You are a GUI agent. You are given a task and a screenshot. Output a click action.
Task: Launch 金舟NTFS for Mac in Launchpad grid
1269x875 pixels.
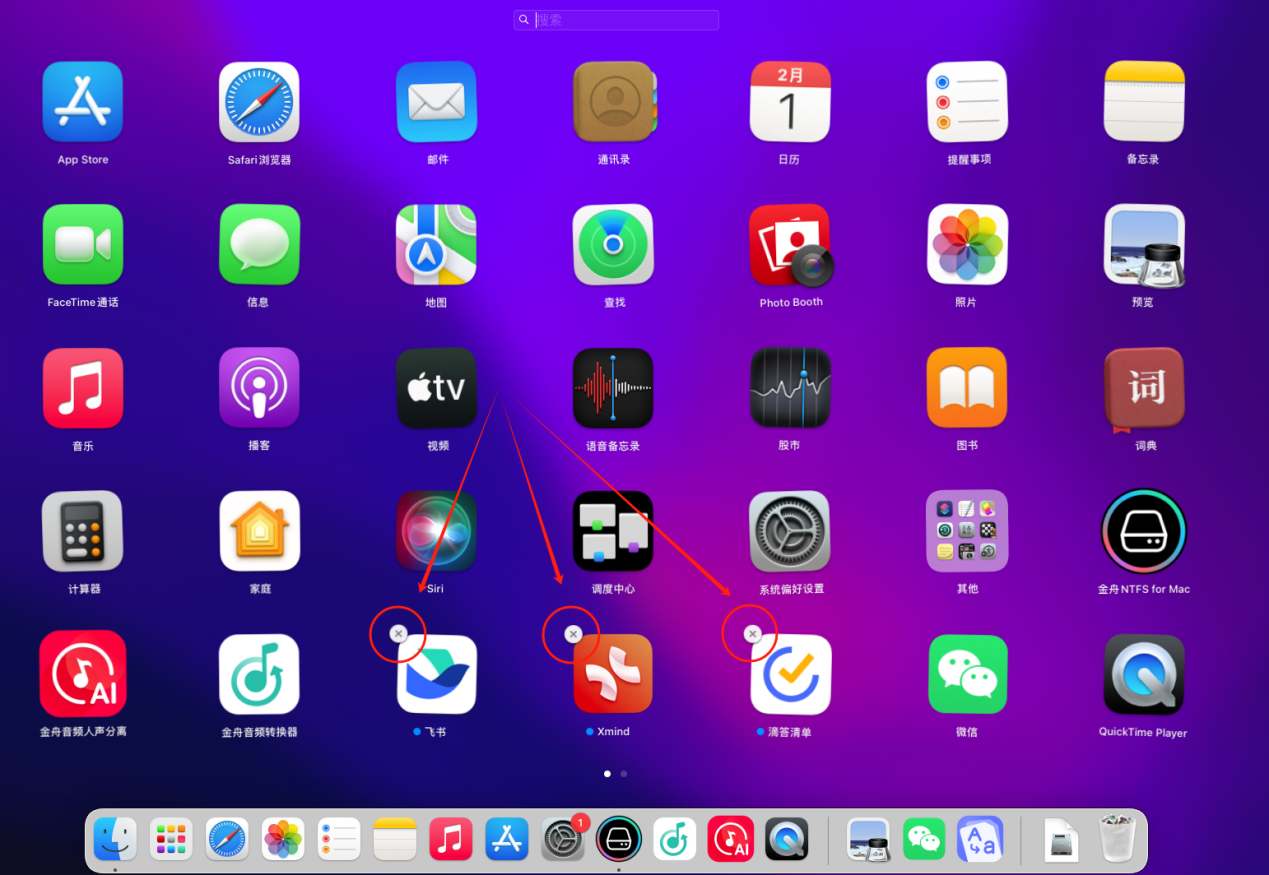[x=1144, y=531]
